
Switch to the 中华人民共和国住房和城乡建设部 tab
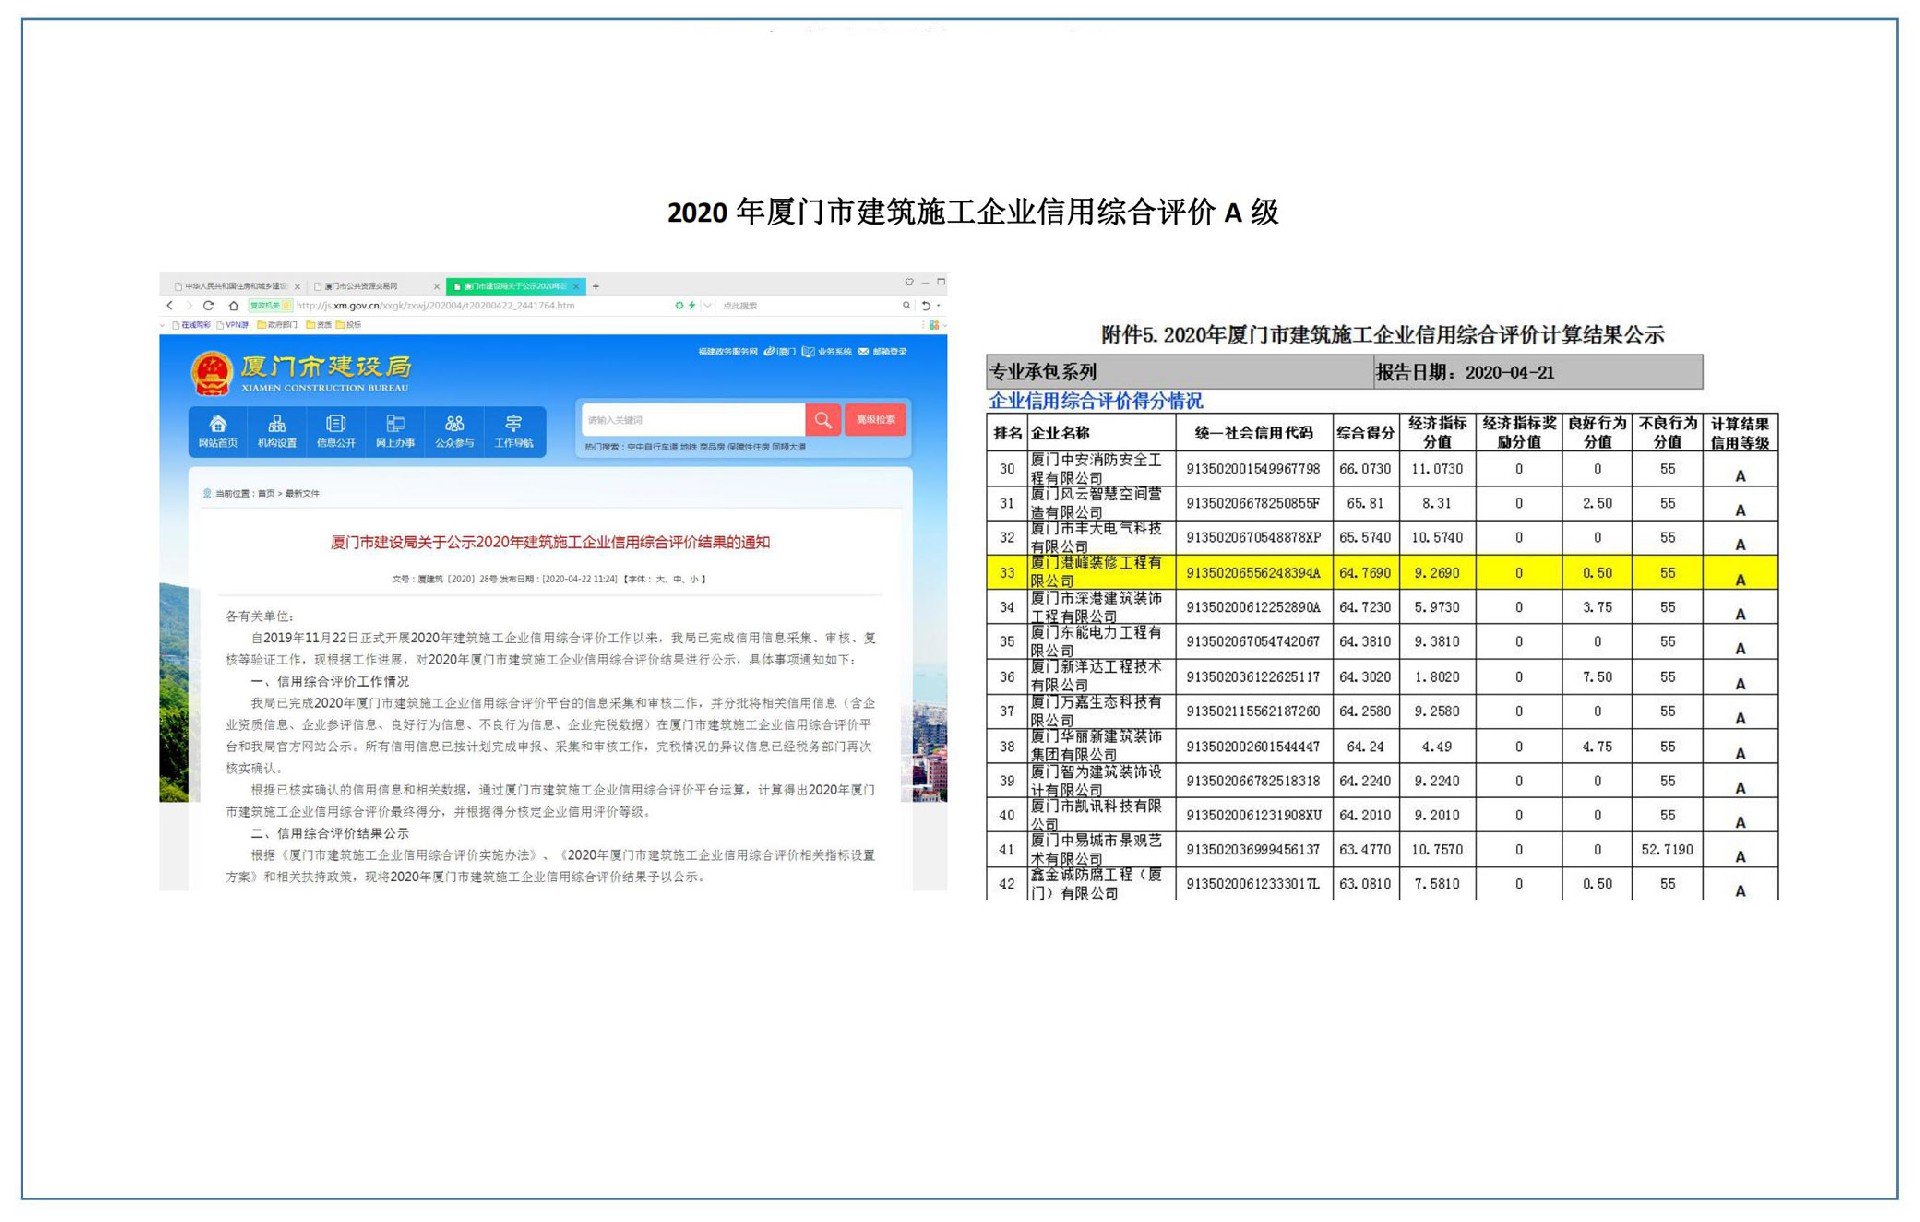point(237,286)
